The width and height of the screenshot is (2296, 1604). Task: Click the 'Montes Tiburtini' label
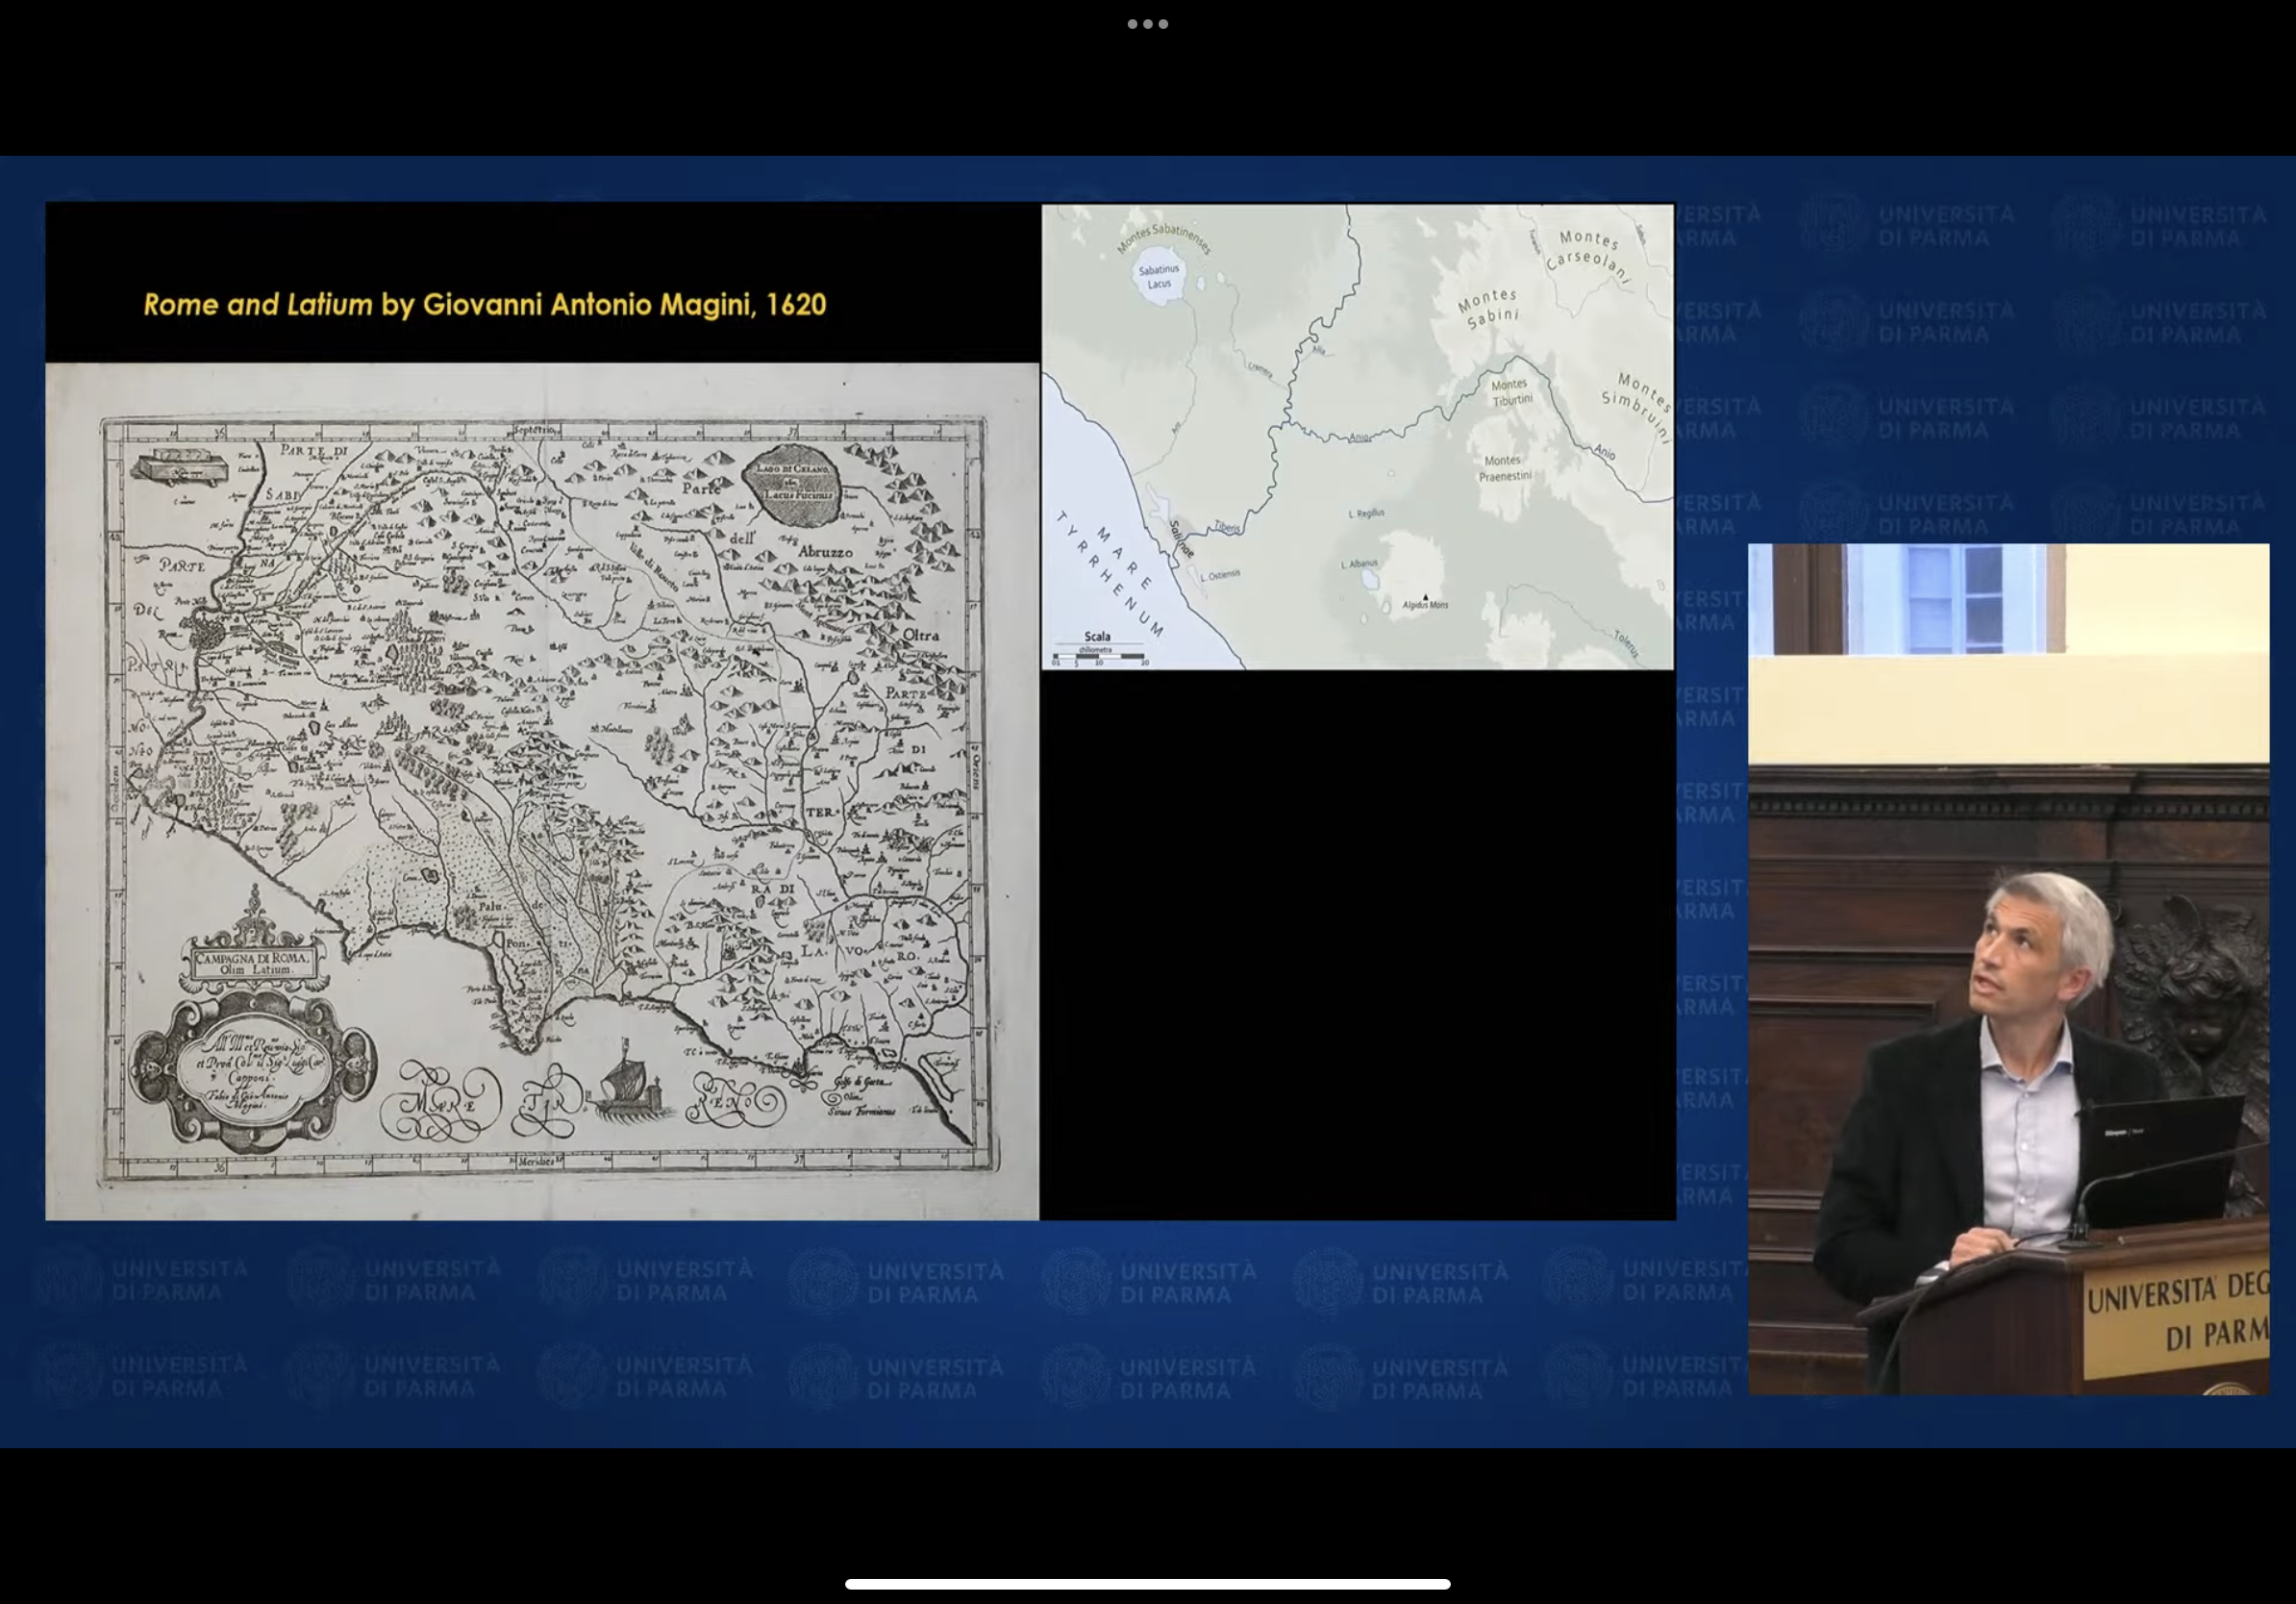[1511, 392]
